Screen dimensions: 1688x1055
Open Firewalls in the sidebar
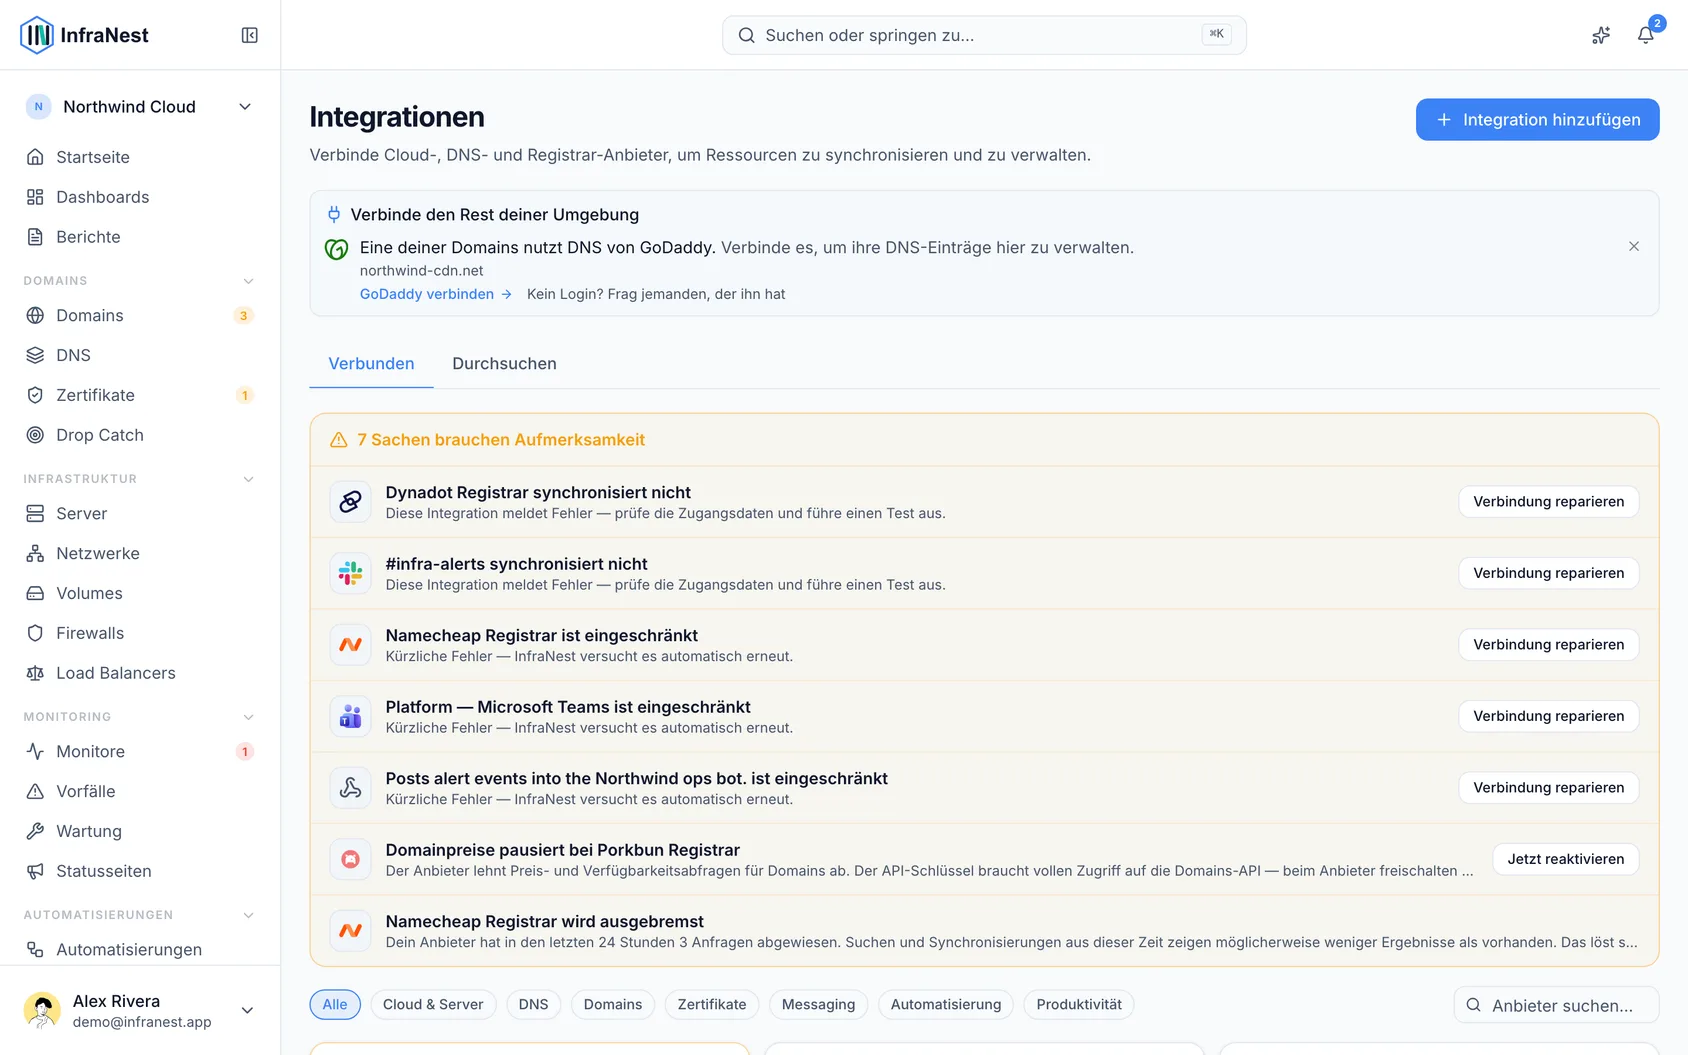140,633
